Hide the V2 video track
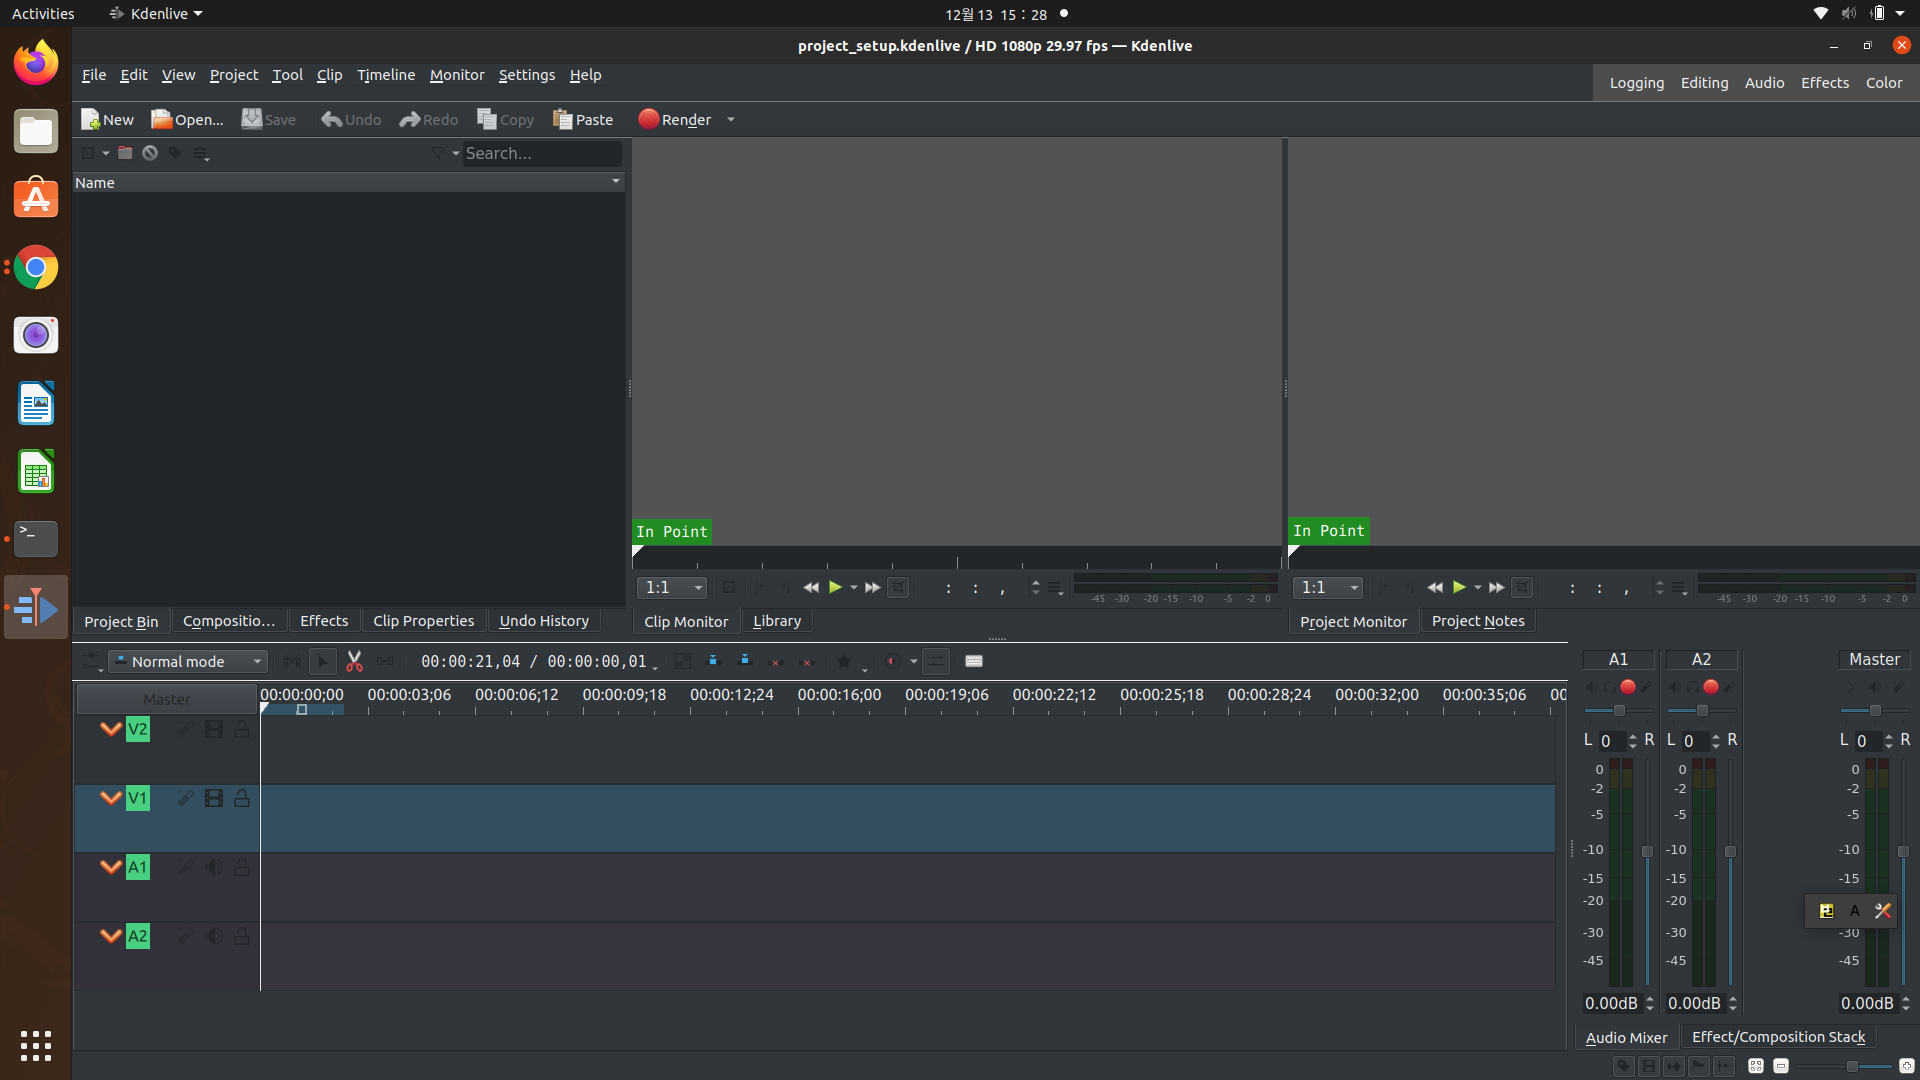Screen dimensions: 1920x1080 [x=213, y=729]
